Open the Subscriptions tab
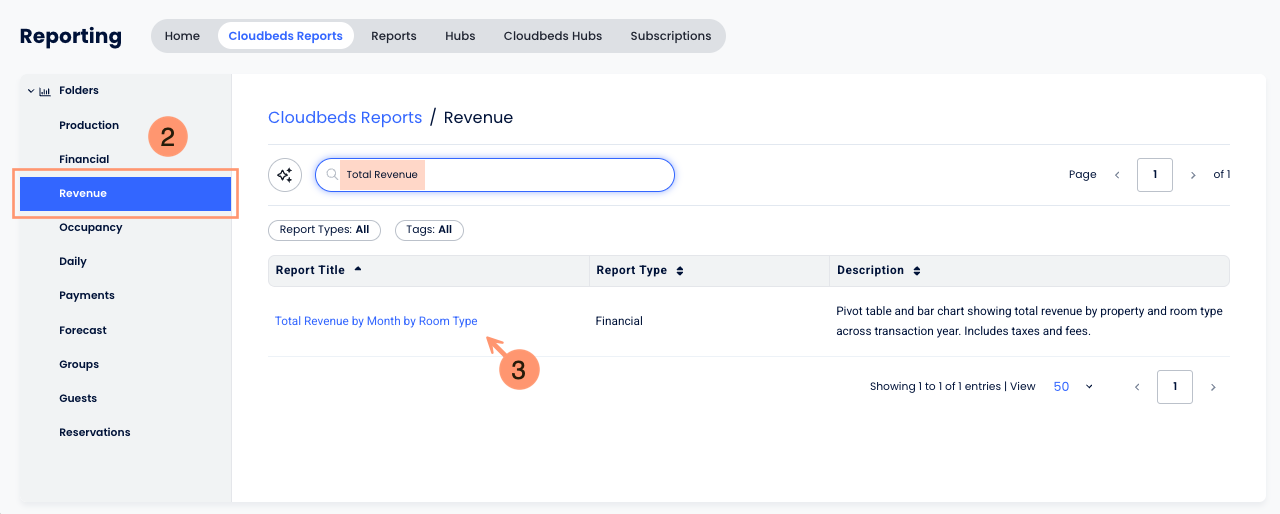Screen dimensions: 1280x514 pyautogui.click(x=671, y=36)
